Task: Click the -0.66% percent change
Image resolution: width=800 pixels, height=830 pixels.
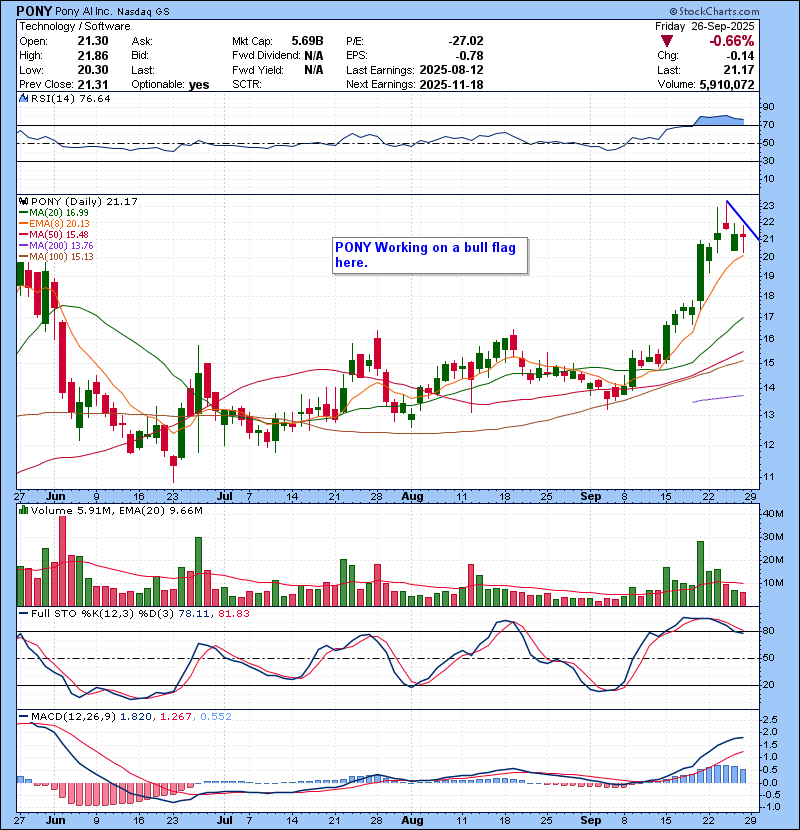Action: 732,41
